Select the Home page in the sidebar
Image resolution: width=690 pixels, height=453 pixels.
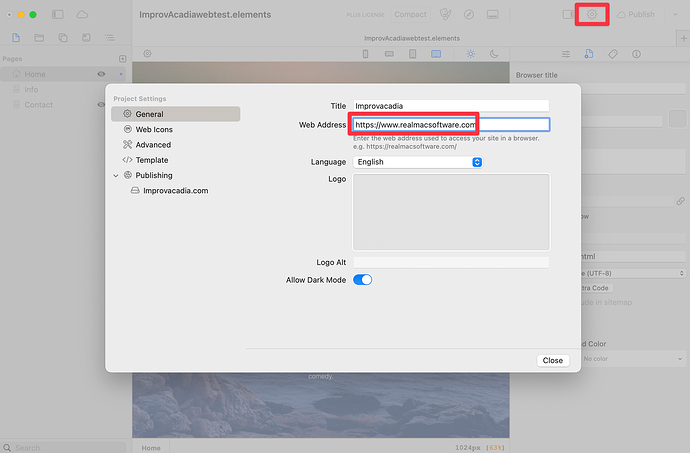pyautogui.click(x=63, y=74)
